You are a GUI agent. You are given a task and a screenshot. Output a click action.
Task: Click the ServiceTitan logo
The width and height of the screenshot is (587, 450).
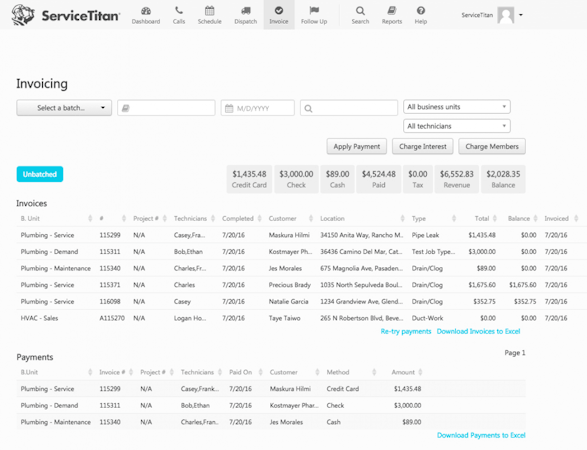(66, 15)
